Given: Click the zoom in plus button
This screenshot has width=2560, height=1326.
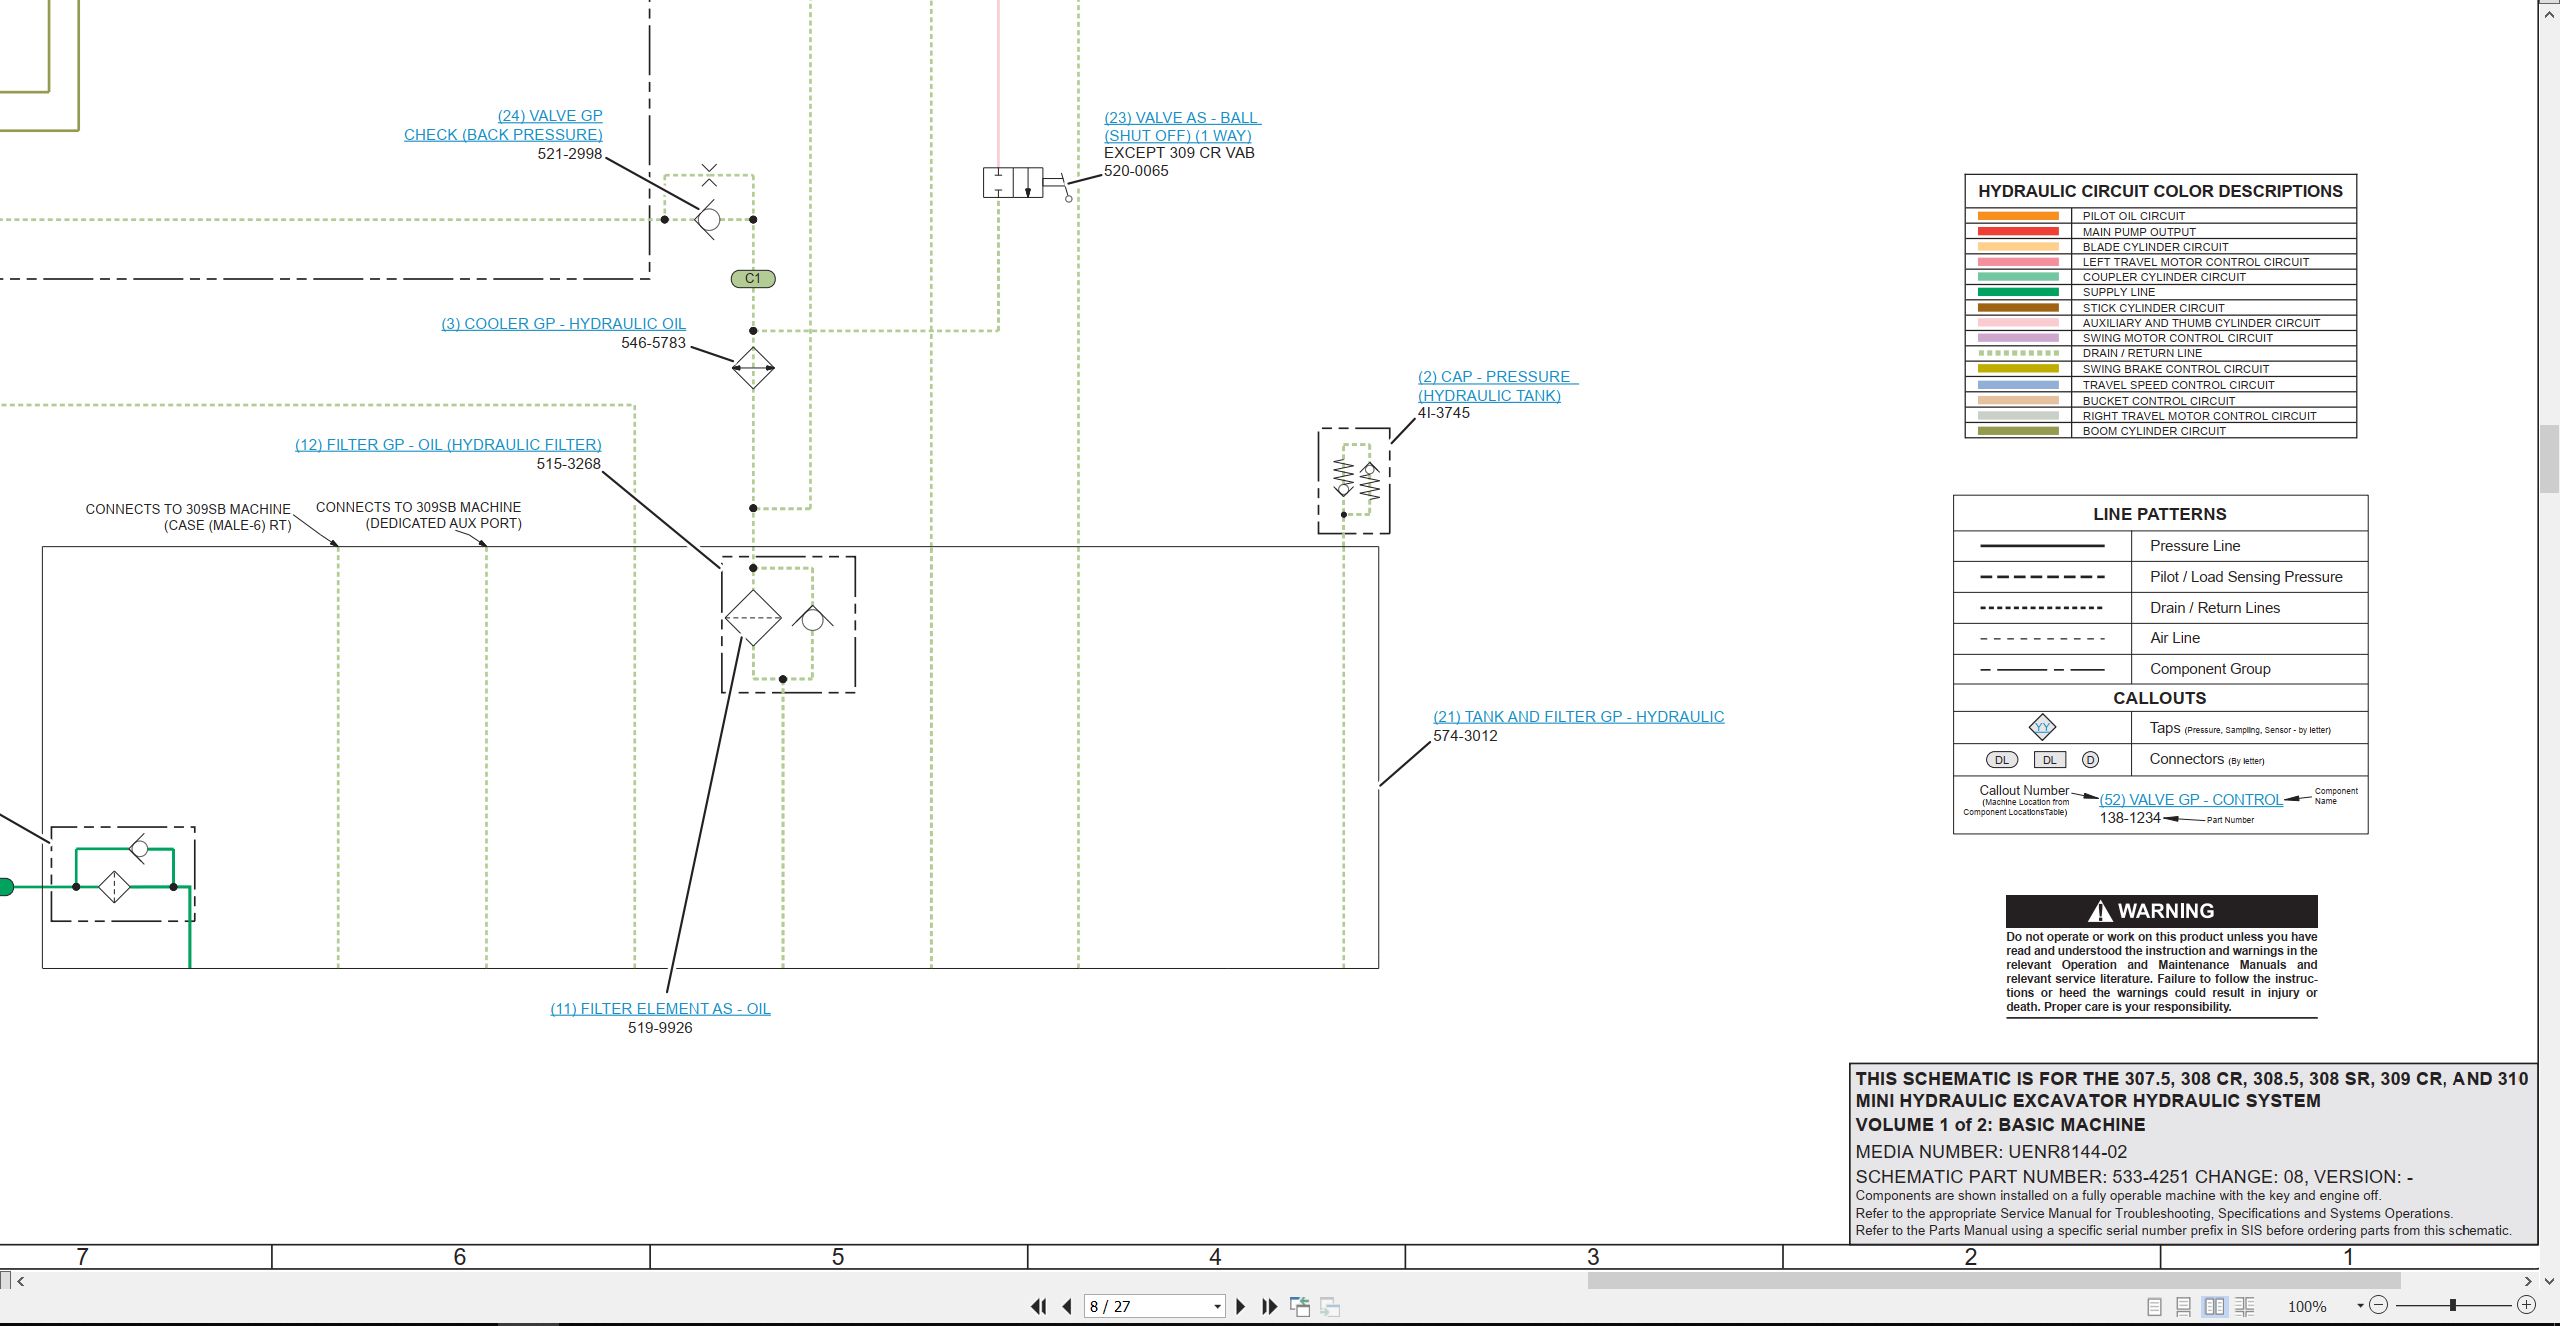Looking at the screenshot, I should click(2526, 1305).
